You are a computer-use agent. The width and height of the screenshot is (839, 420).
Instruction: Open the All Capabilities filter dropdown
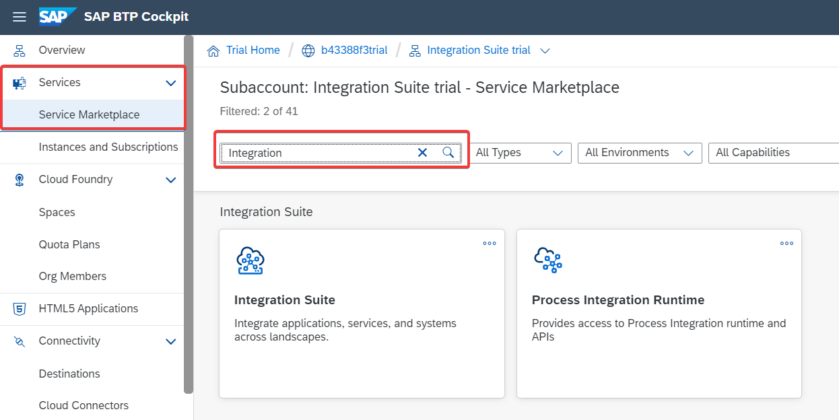point(770,153)
